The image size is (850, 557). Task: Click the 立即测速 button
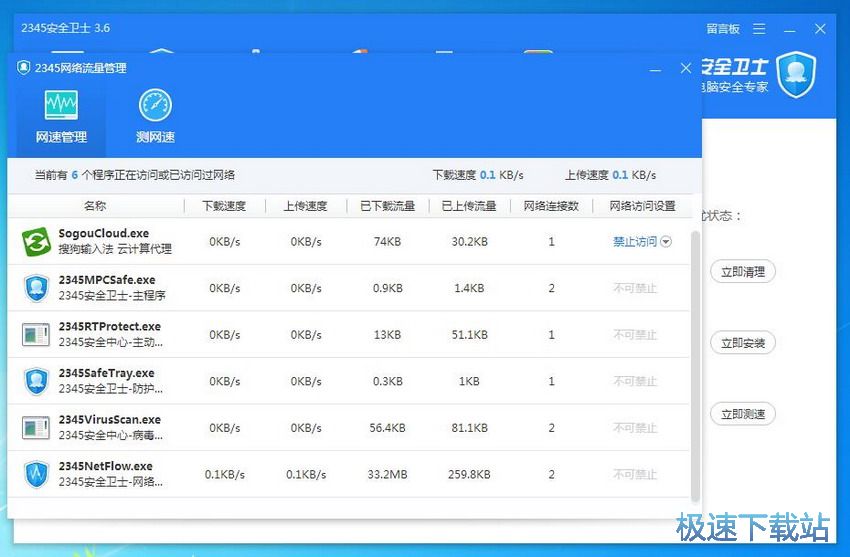(x=743, y=414)
